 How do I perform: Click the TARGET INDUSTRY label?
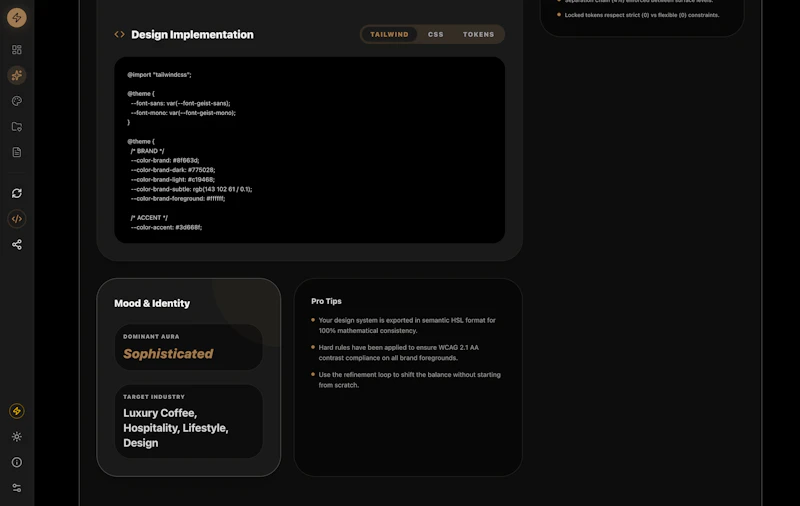point(154,397)
